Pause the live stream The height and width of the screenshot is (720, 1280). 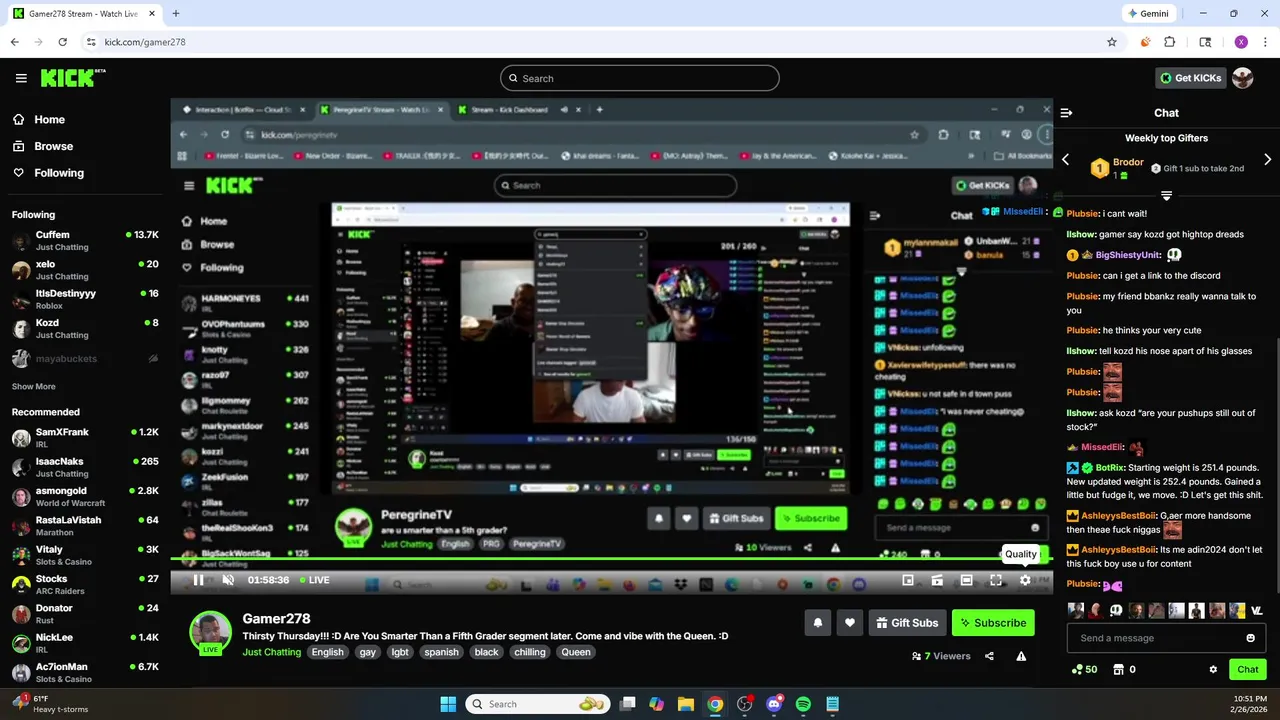point(198,580)
